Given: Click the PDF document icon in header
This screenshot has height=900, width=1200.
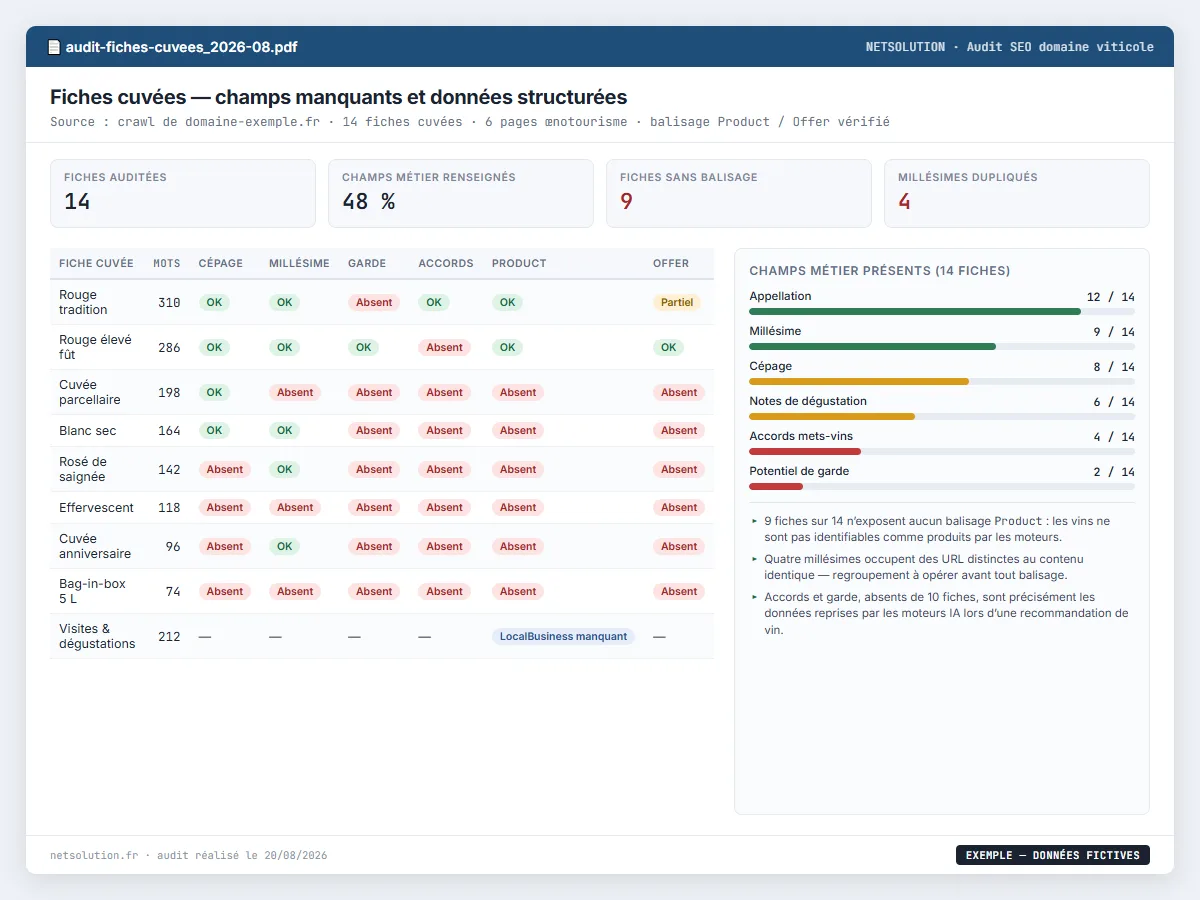Looking at the screenshot, I should [54, 47].
